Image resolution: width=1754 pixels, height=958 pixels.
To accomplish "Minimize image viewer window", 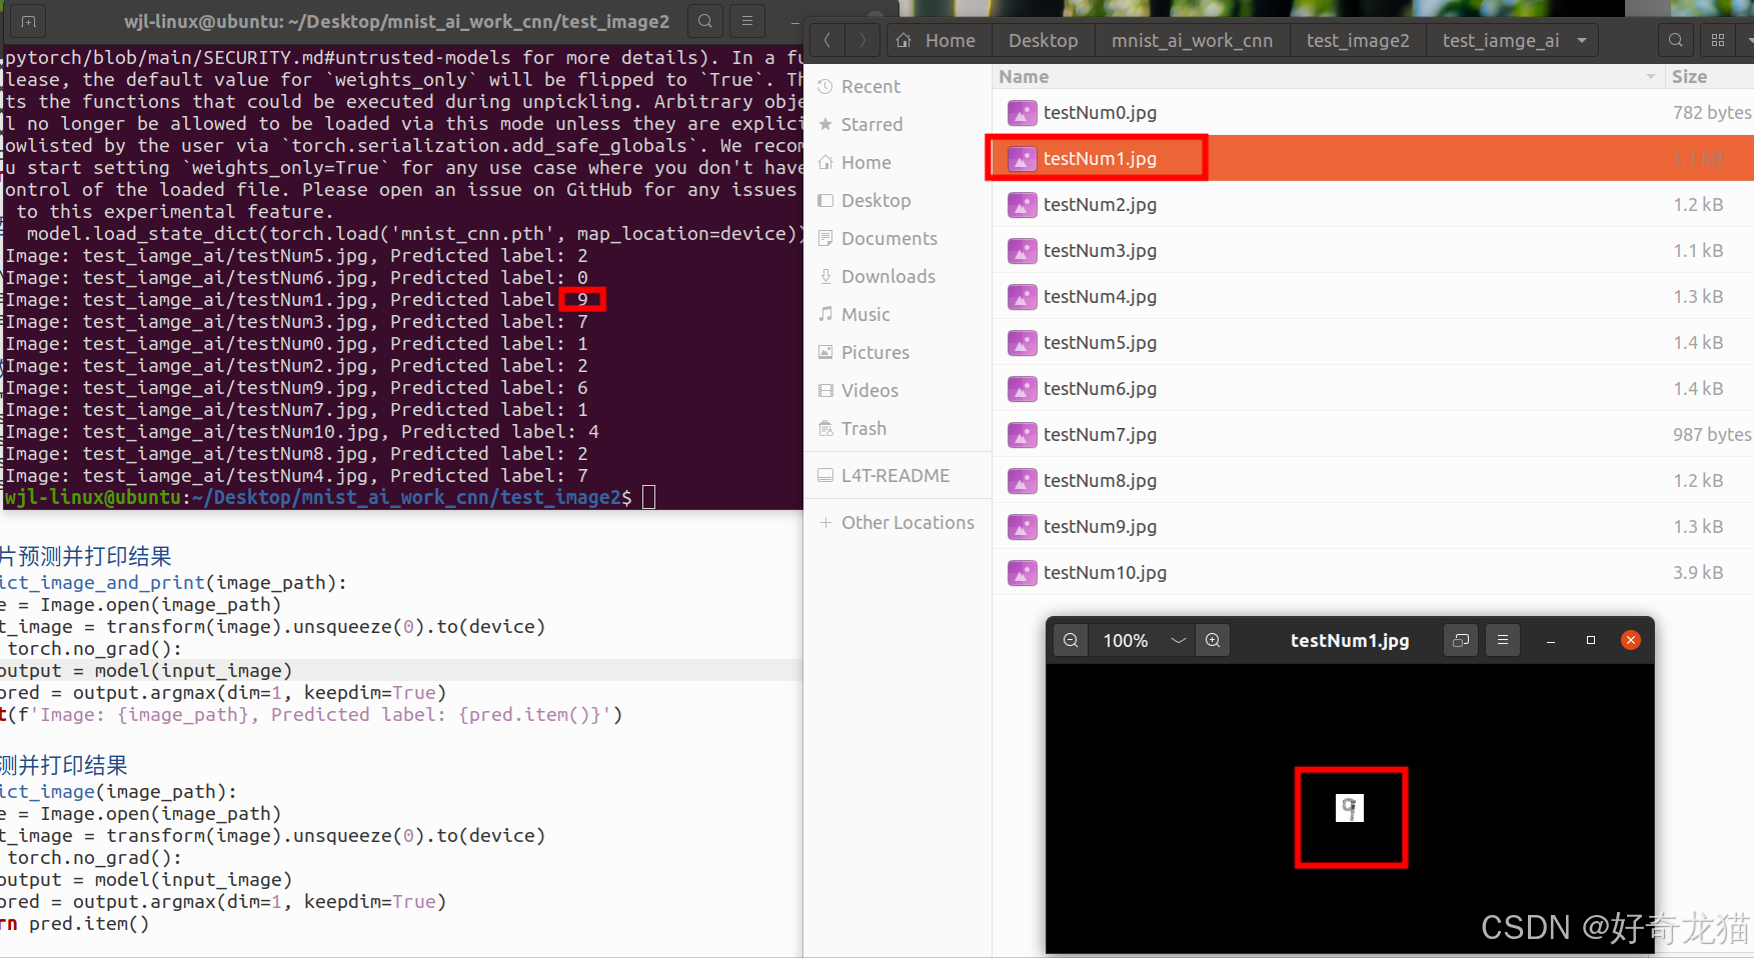I will pos(1551,640).
